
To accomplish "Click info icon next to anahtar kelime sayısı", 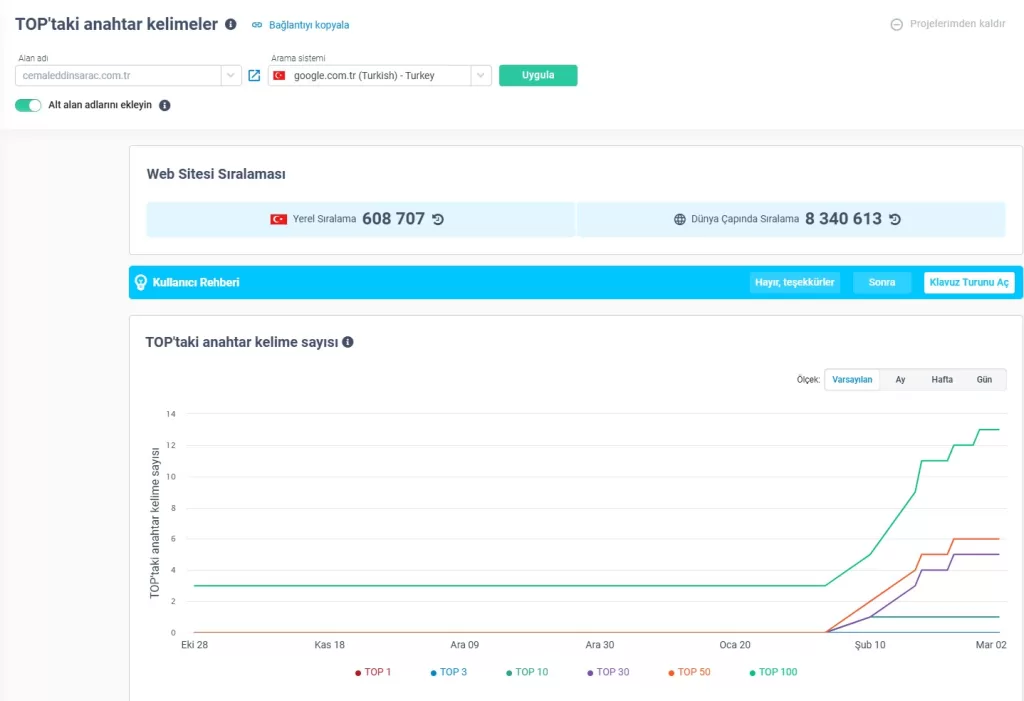I will (348, 342).
